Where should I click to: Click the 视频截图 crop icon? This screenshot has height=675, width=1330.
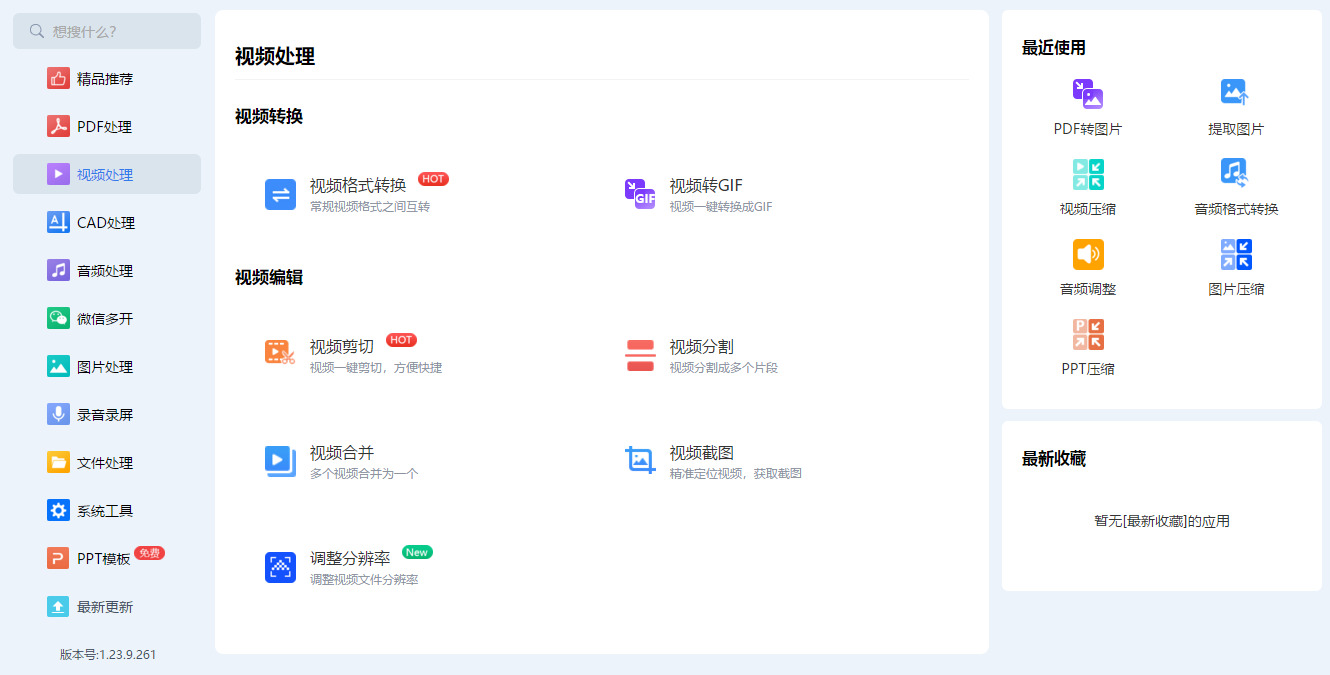(x=640, y=461)
